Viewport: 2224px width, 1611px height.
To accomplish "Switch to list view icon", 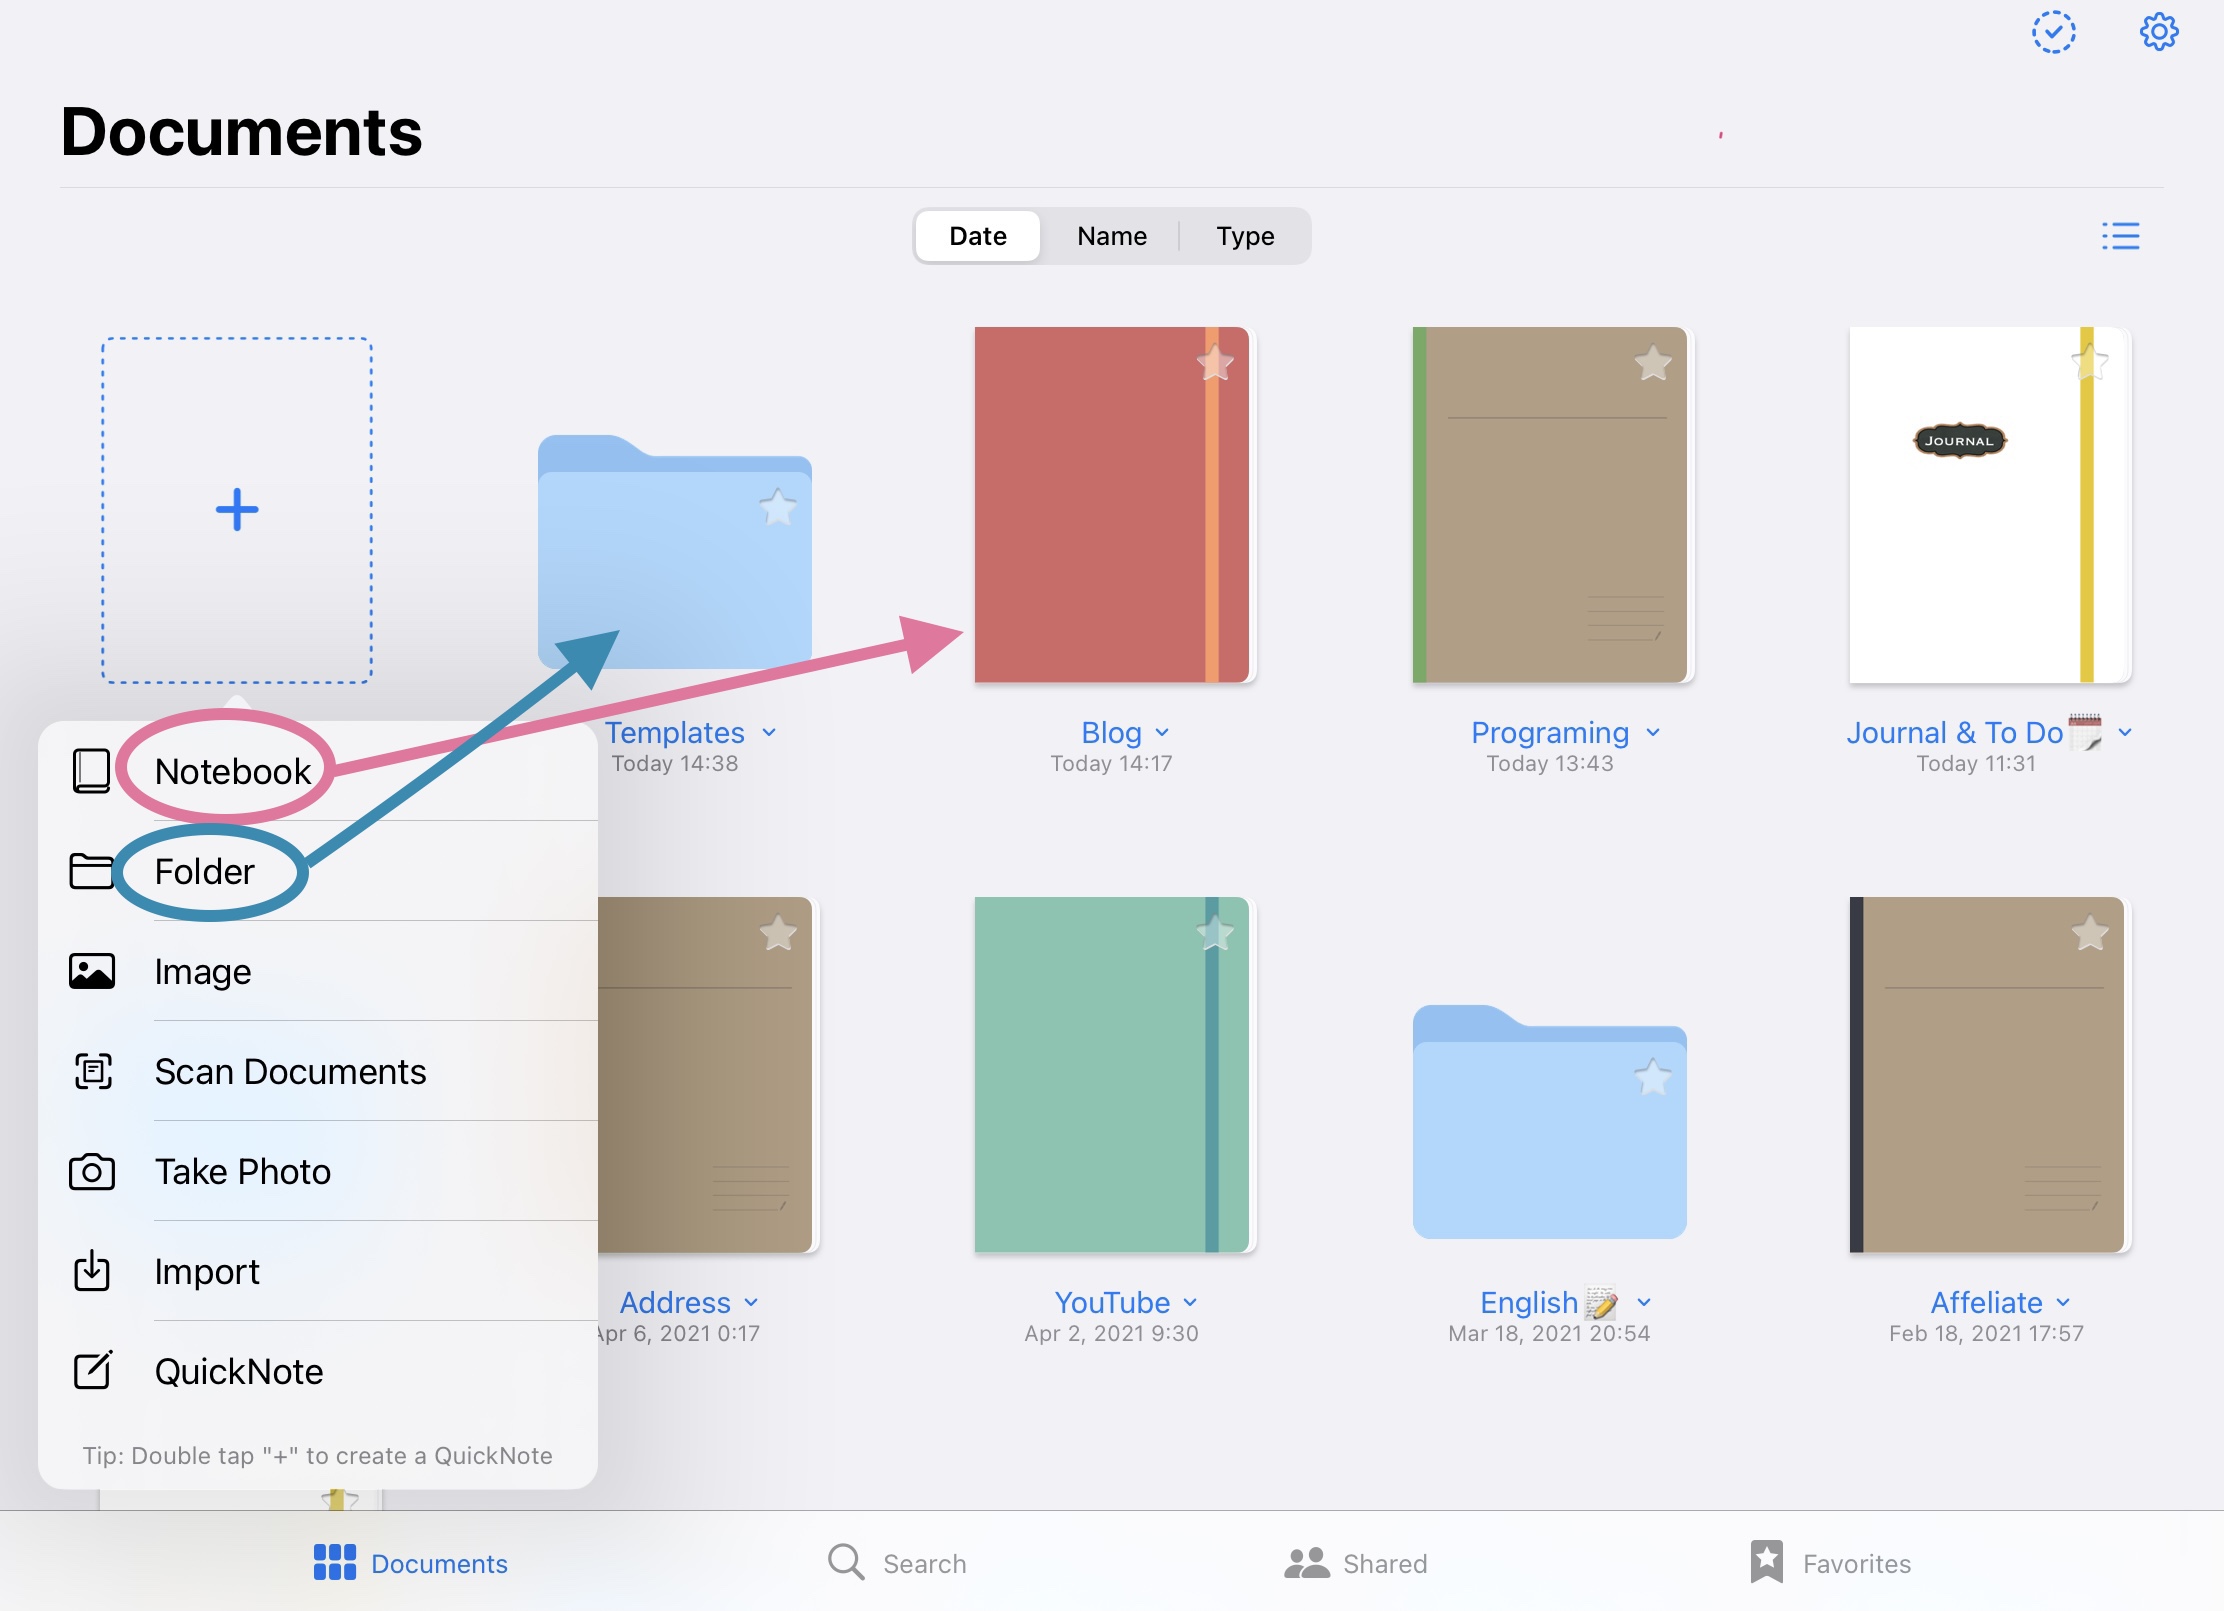I will pyautogui.click(x=2120, y=236).
